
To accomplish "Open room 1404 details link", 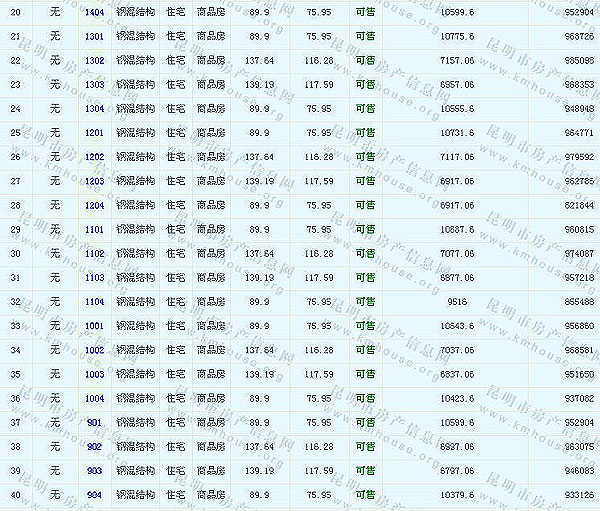I will click(x=95, y=12).
